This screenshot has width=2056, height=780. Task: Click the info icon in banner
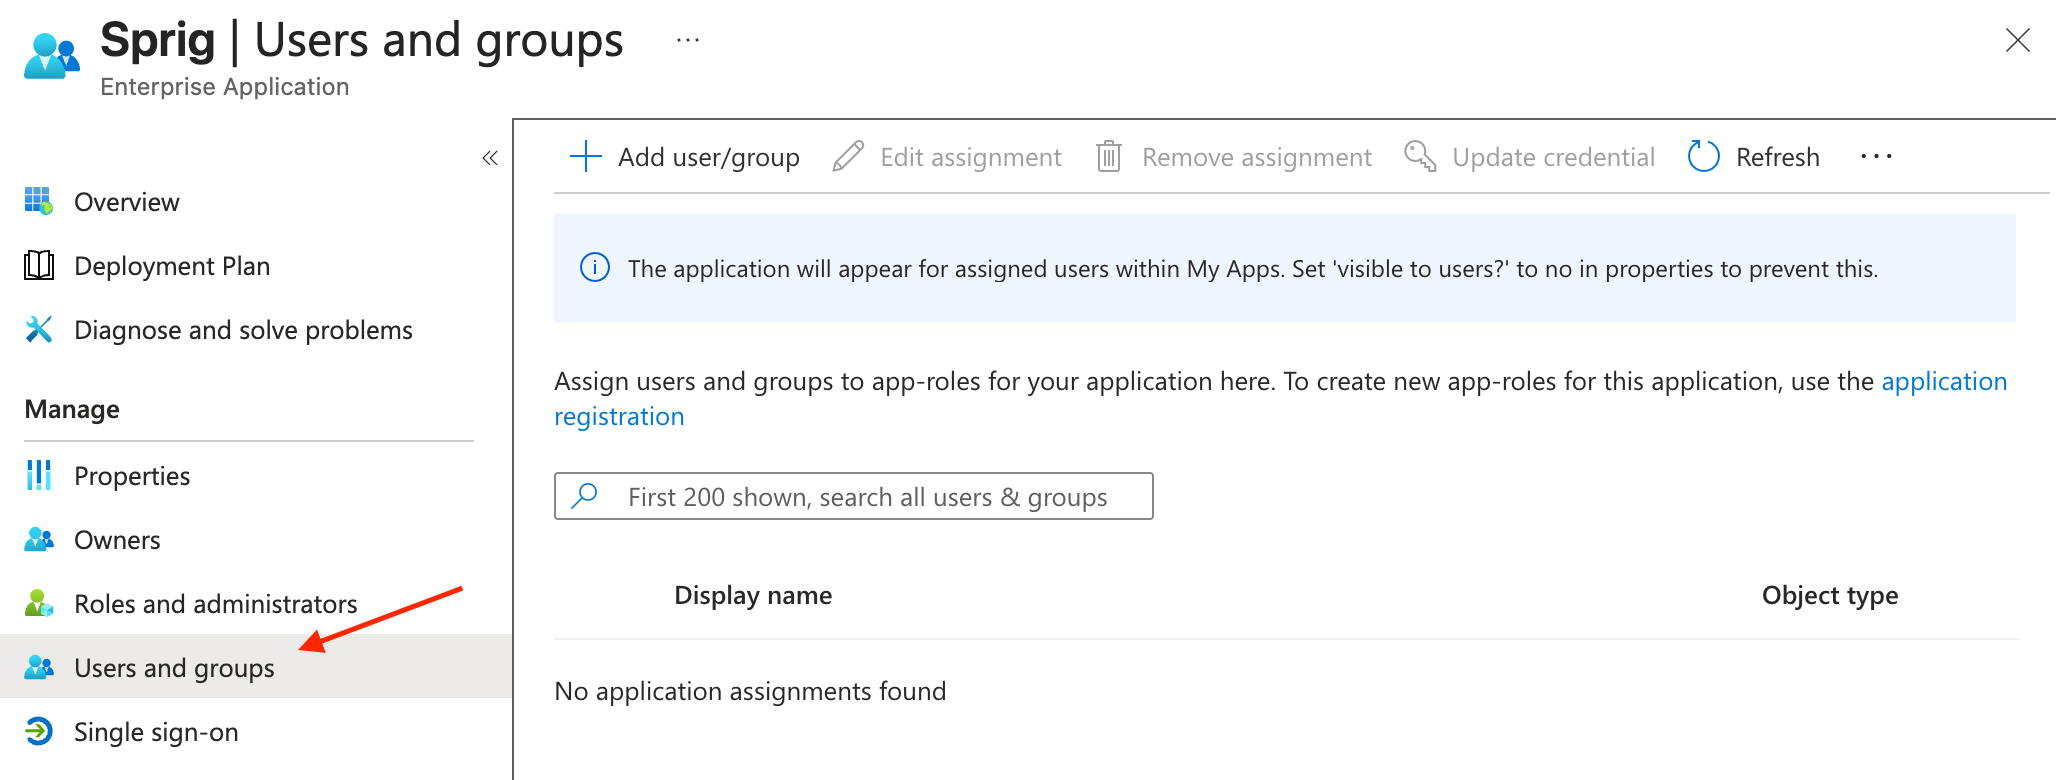[595, 268]
